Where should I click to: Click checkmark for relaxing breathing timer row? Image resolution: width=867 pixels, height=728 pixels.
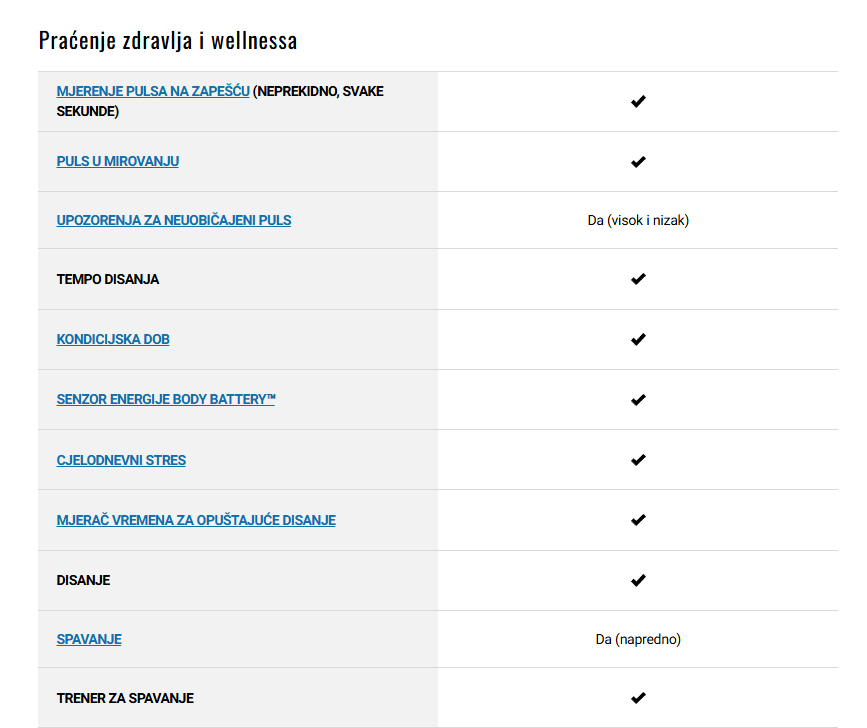point(638,520)
